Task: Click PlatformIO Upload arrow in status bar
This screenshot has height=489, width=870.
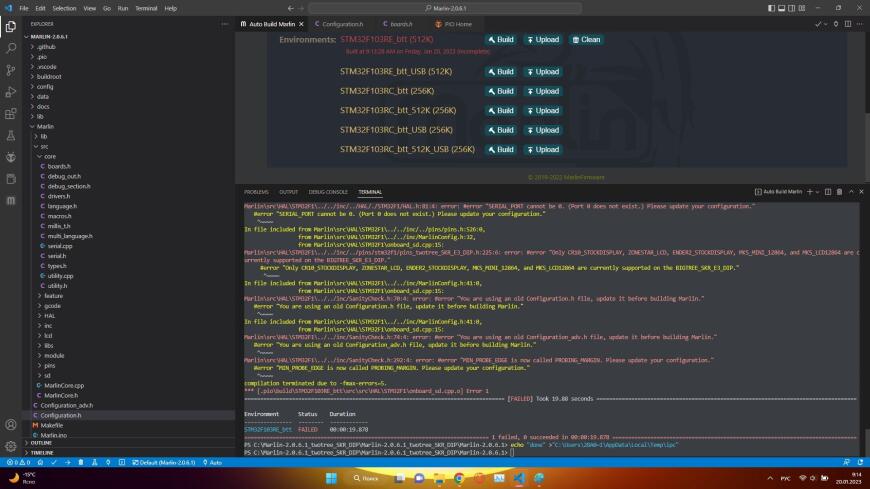Action: click(x=67, y=462)
